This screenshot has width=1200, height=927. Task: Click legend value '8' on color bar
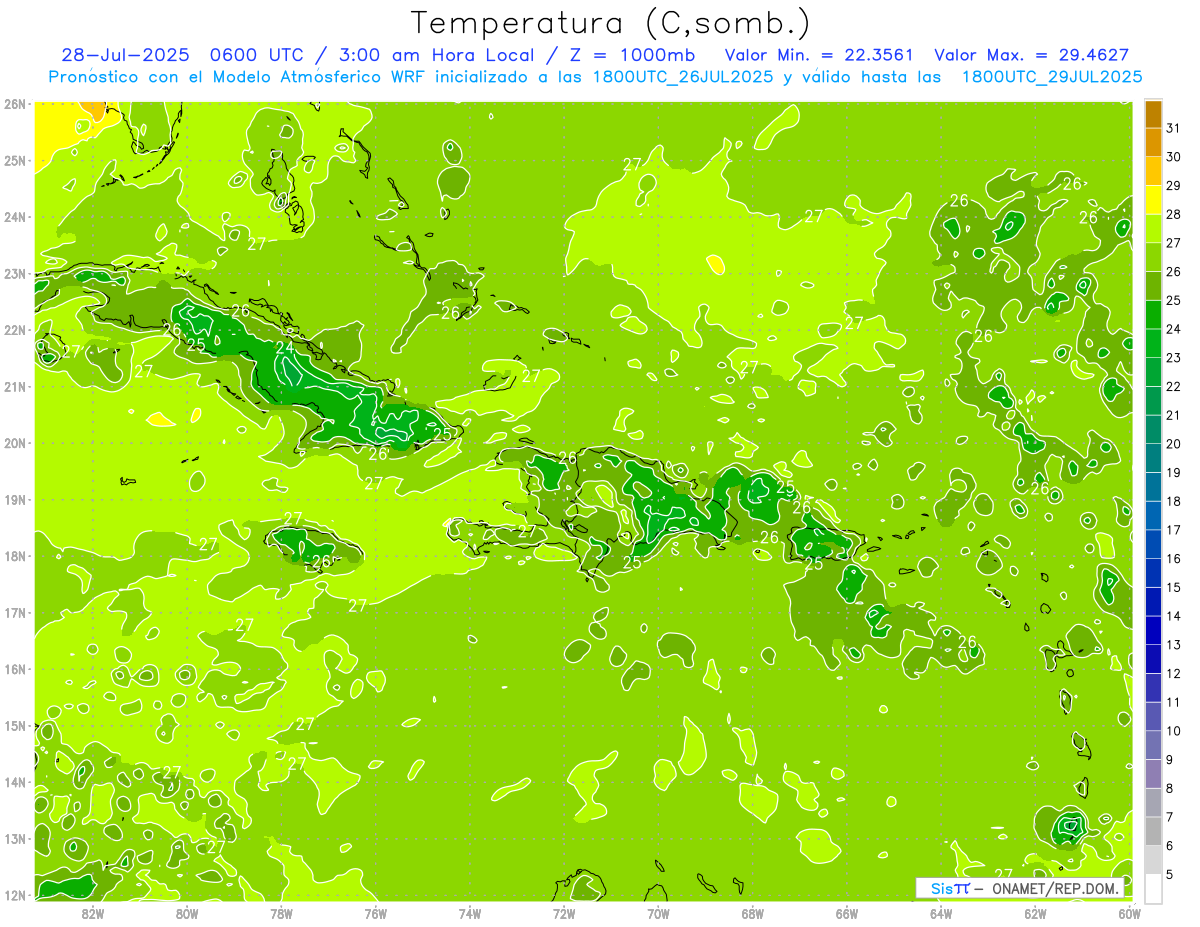pos(1171,788)
